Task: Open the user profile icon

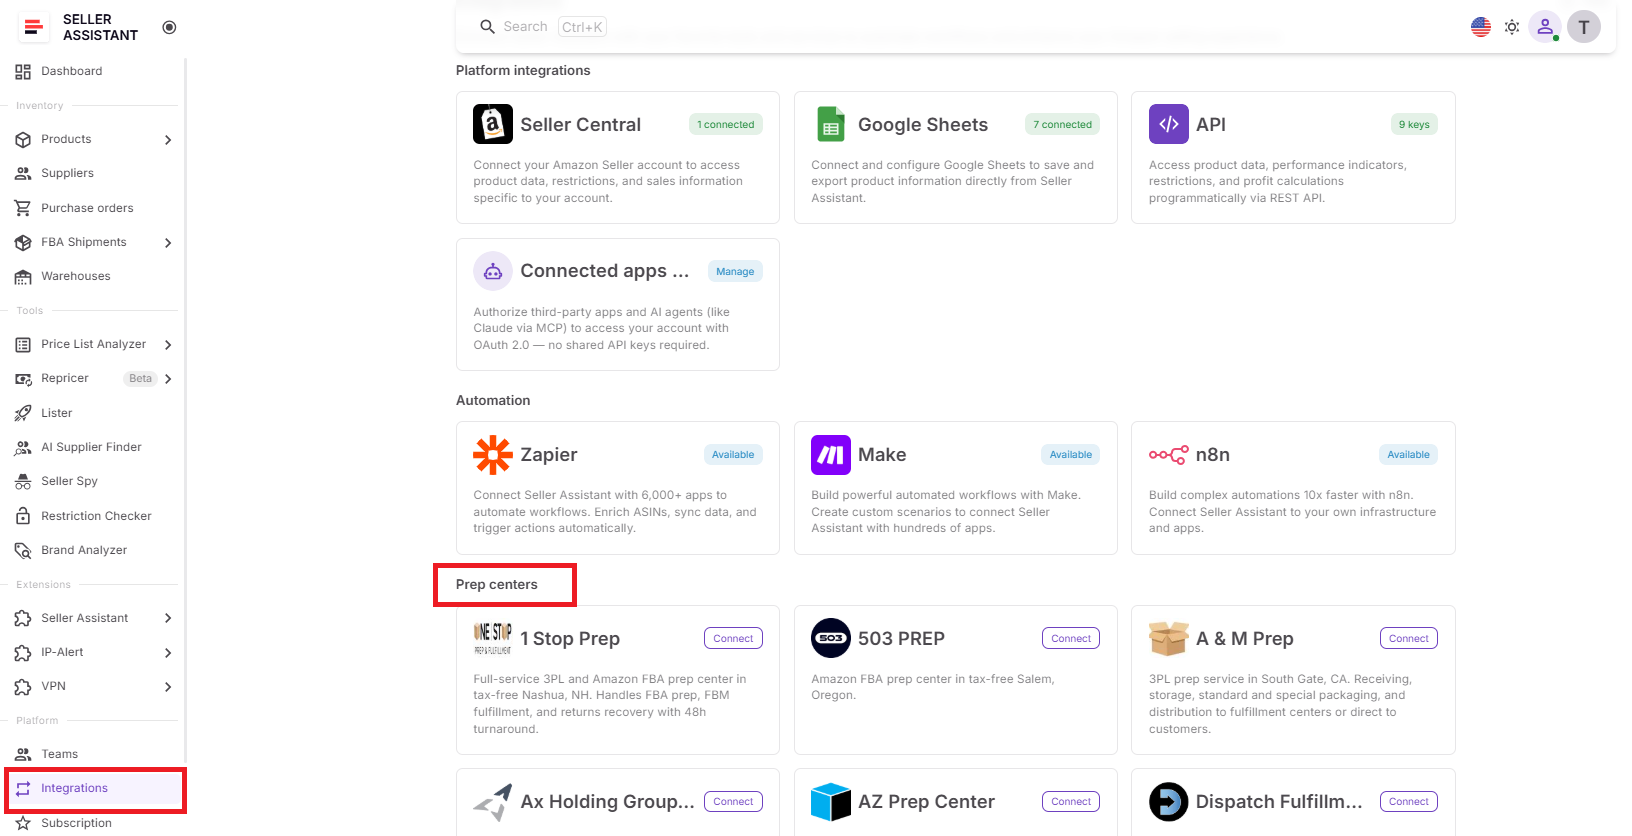Action: pyautogui.click(x=1545, y=27)
